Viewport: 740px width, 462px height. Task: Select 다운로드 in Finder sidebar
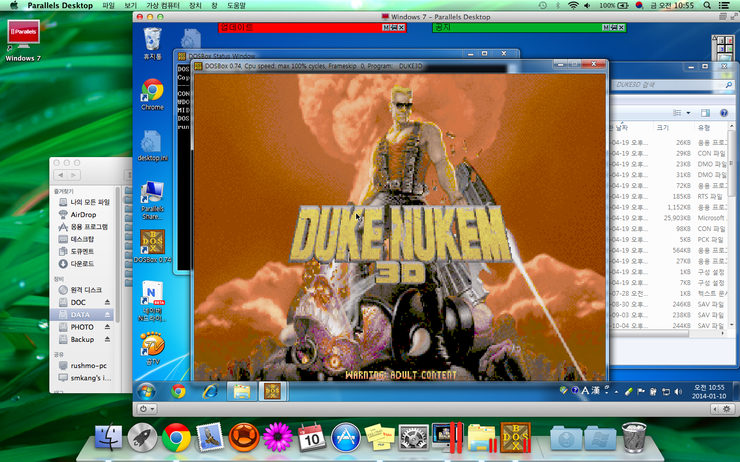coord(83,263)
